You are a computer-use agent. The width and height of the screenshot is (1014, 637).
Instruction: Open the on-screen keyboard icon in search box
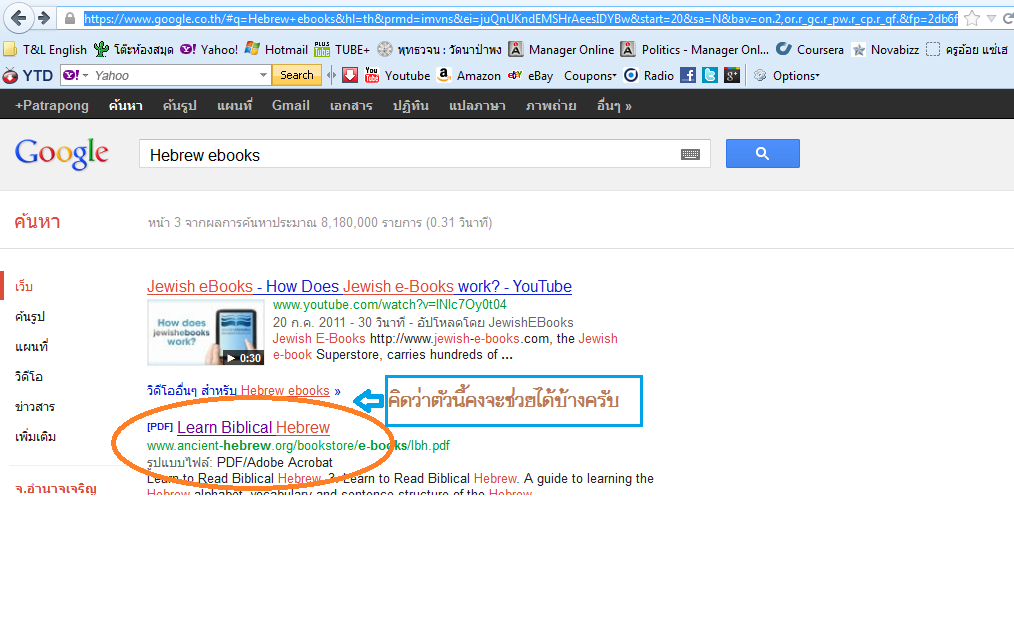coord(690,155)
